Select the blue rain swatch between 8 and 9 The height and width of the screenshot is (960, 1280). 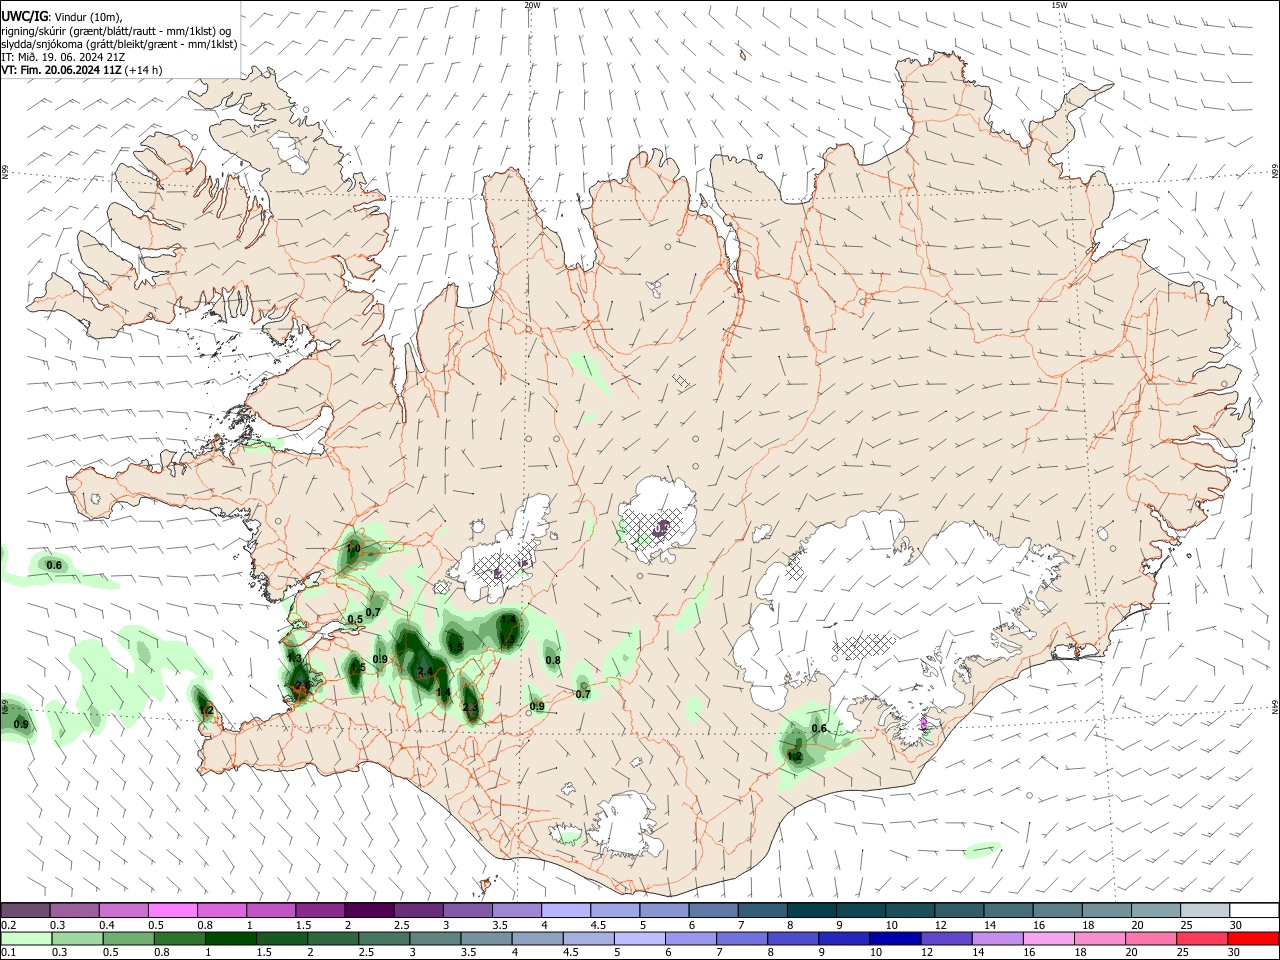click(x=794, y=938)
